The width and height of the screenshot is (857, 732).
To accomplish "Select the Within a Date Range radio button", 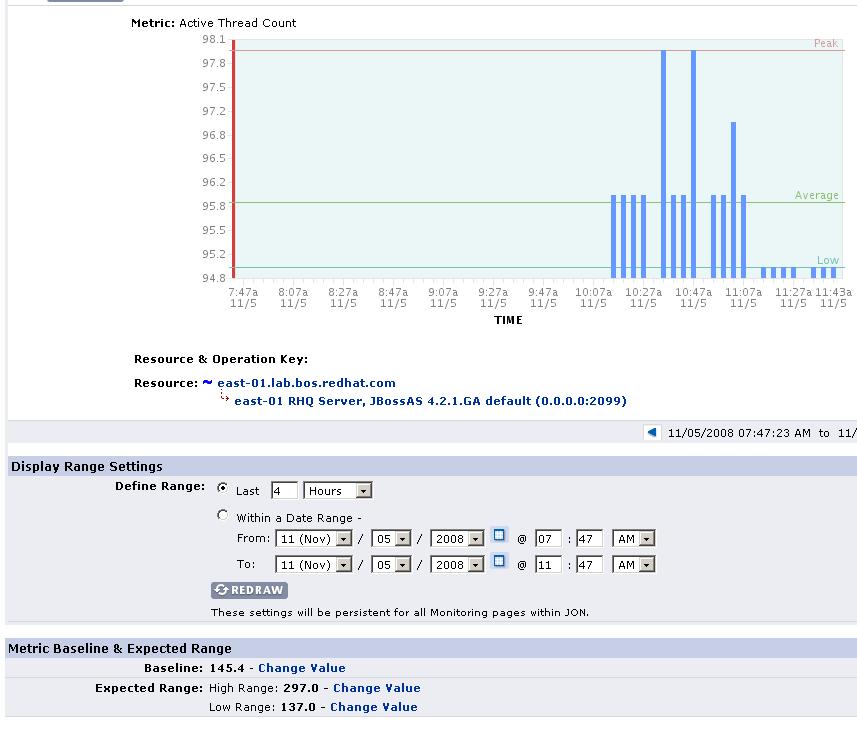I will [222, 514].
